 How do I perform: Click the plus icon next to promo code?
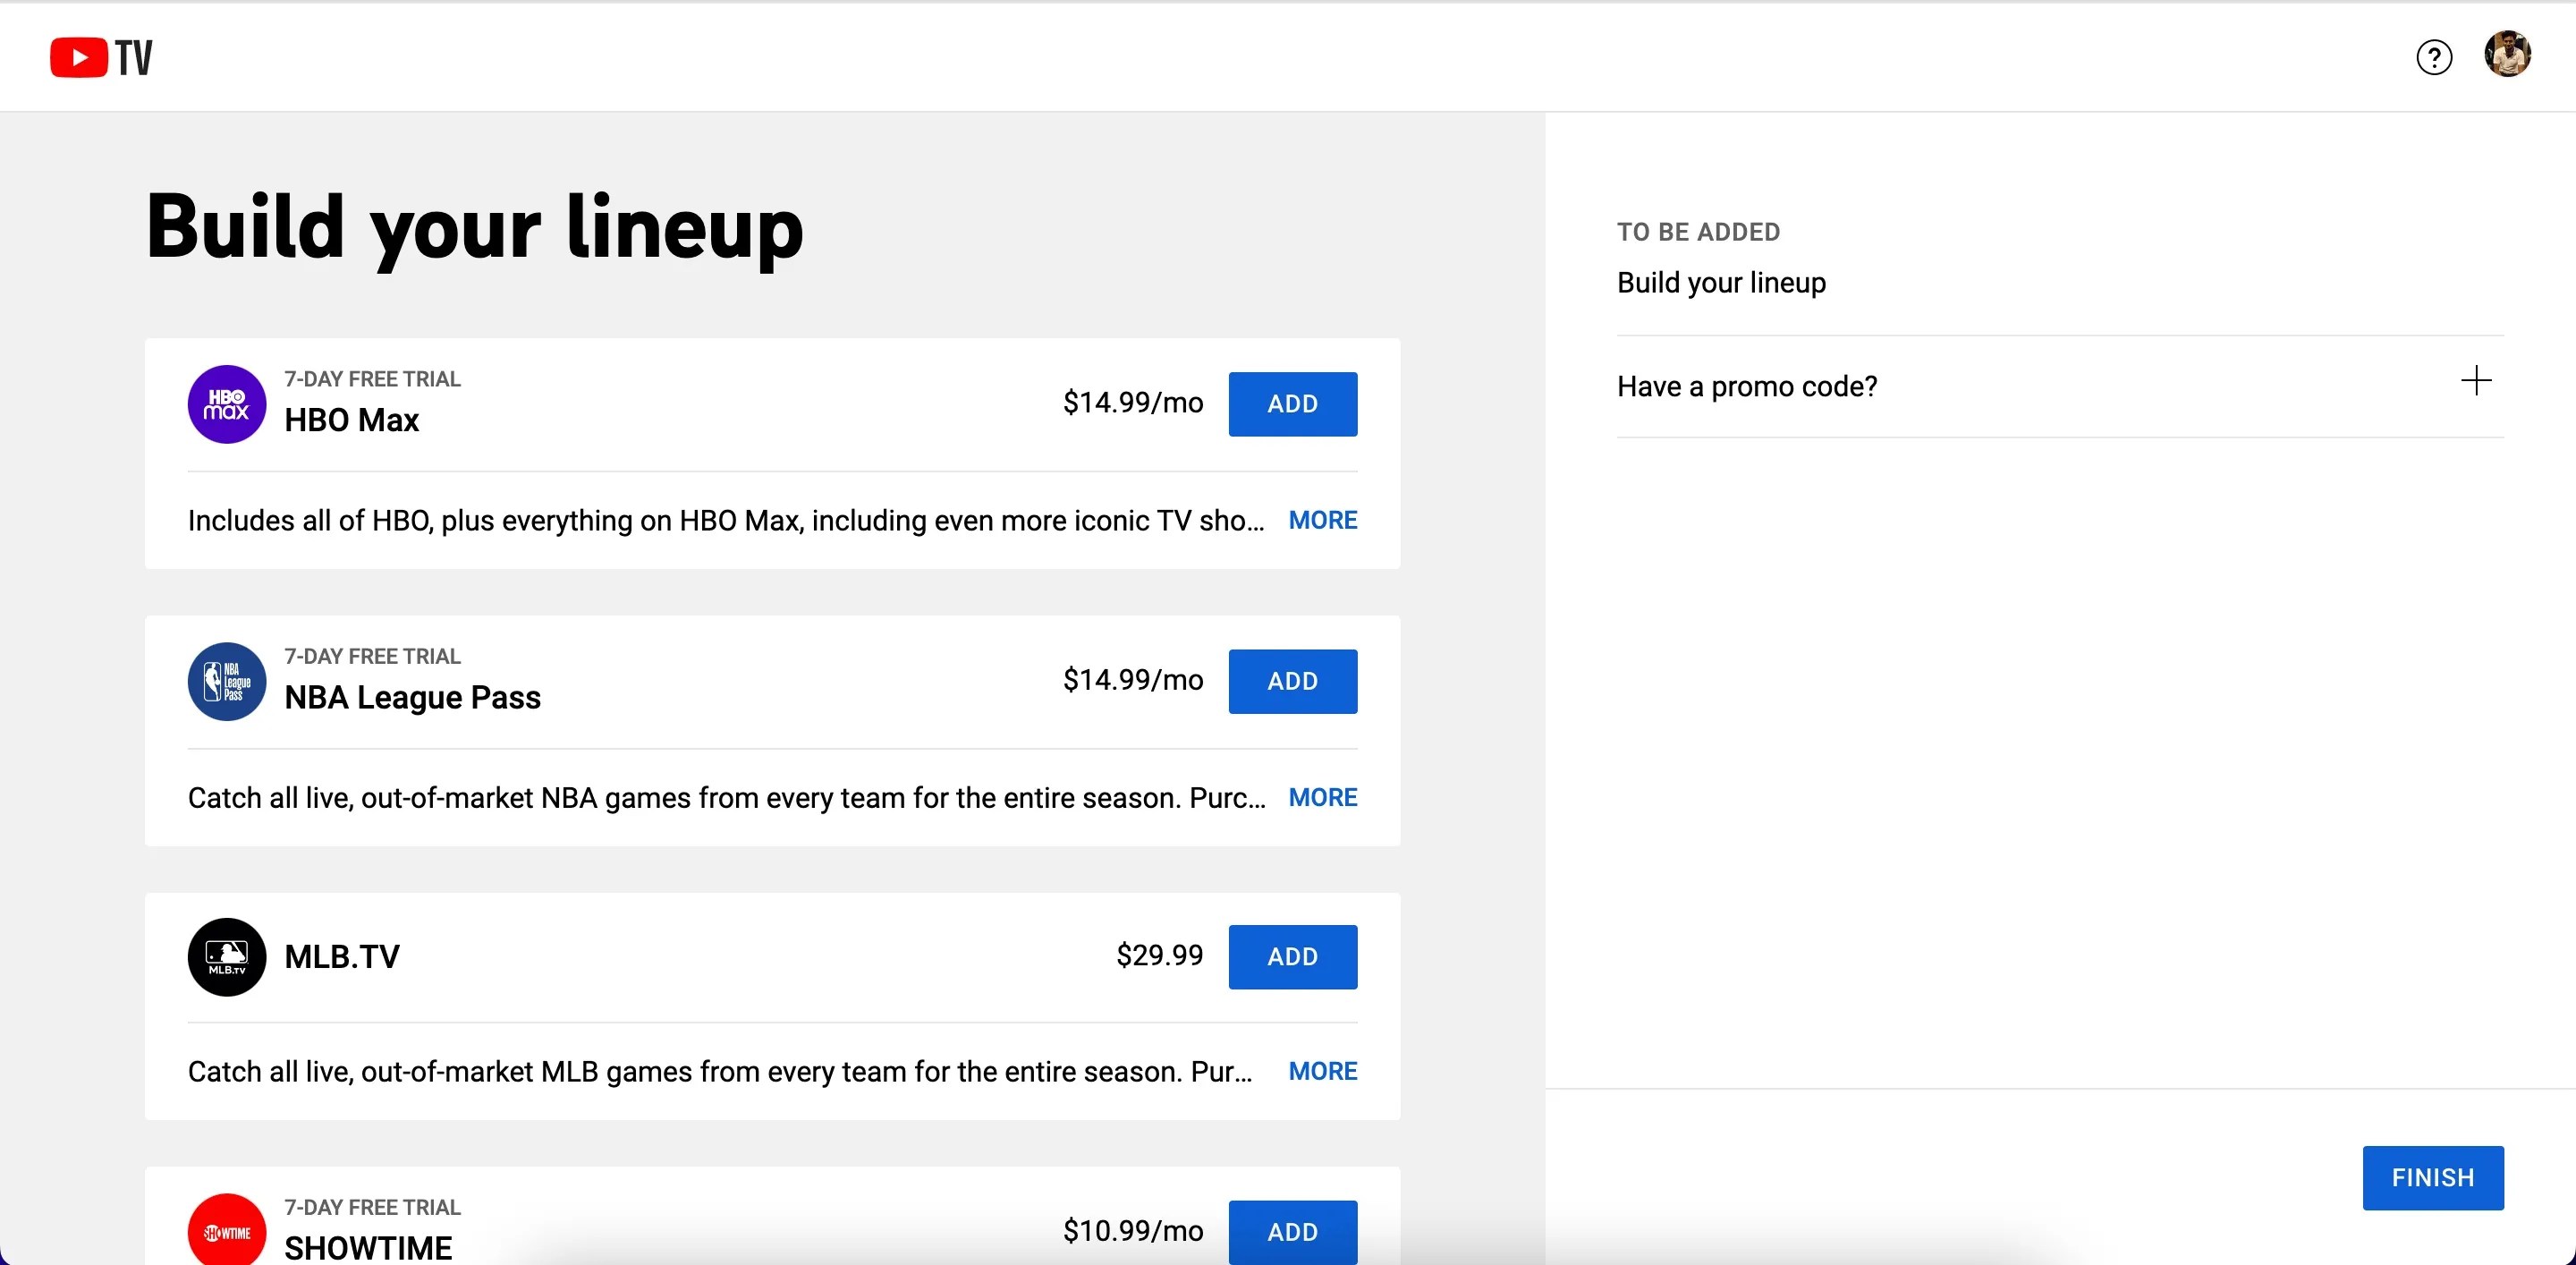coord(2476,380)
